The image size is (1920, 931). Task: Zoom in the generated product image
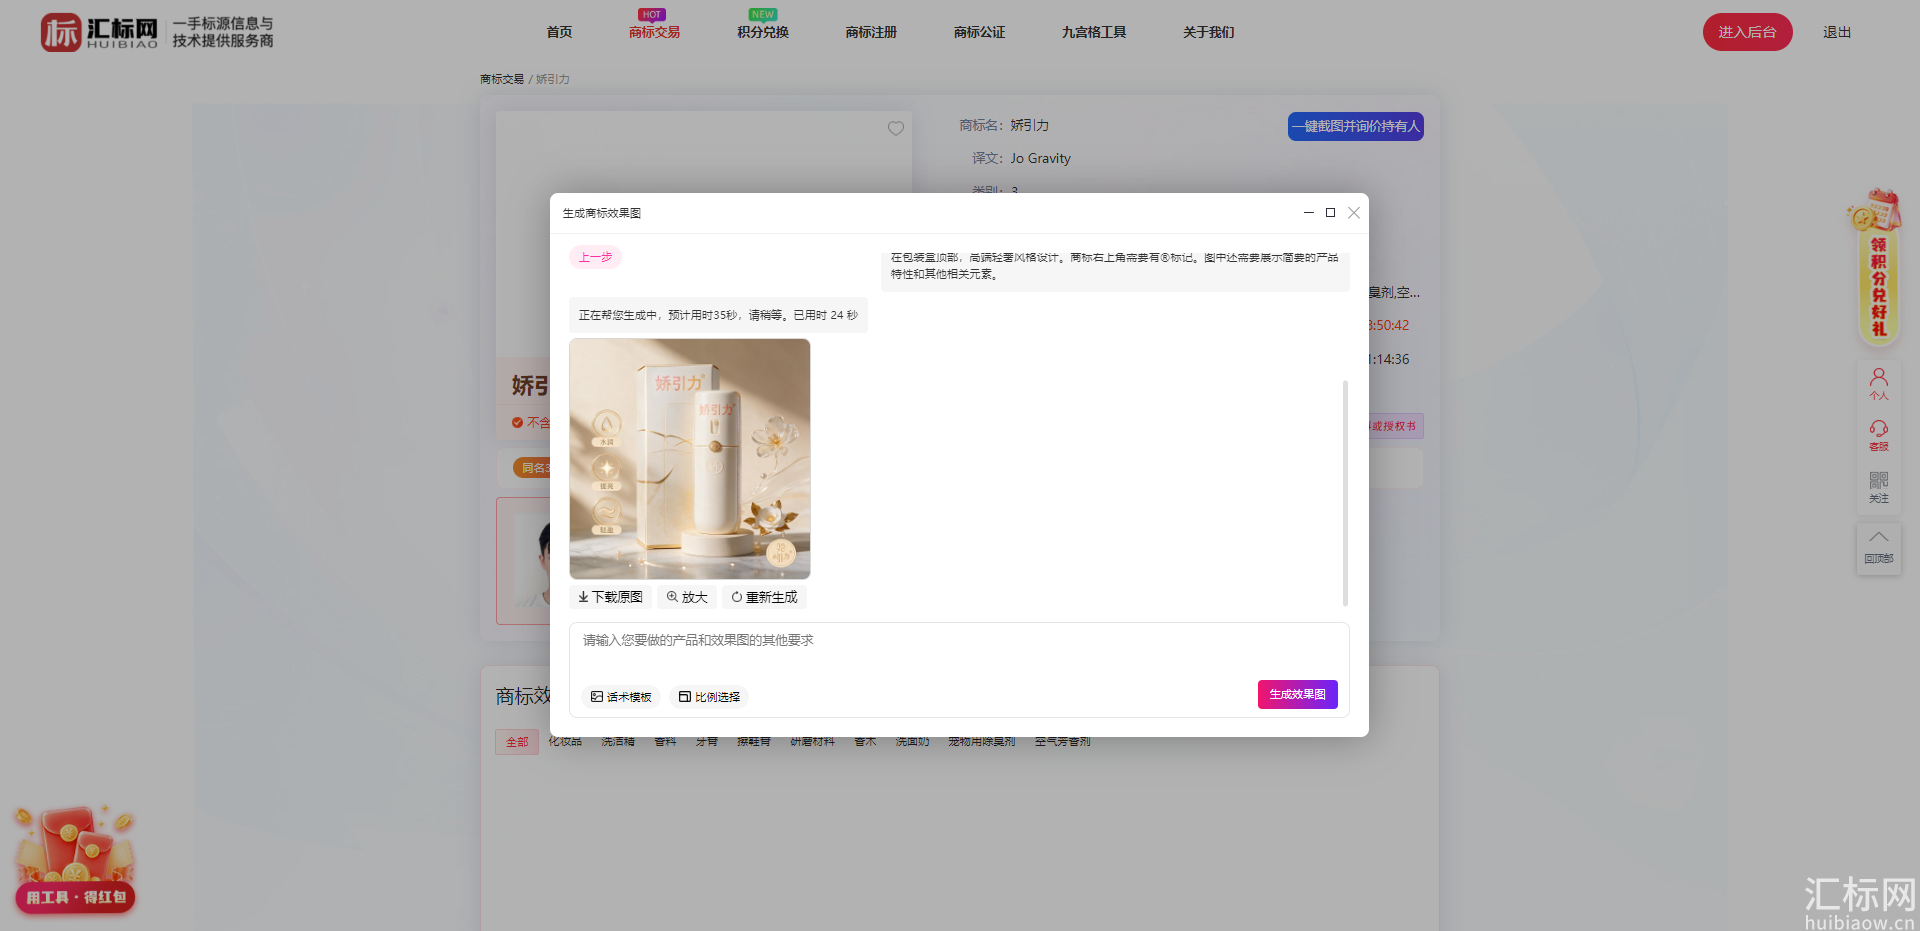(687, 597)
